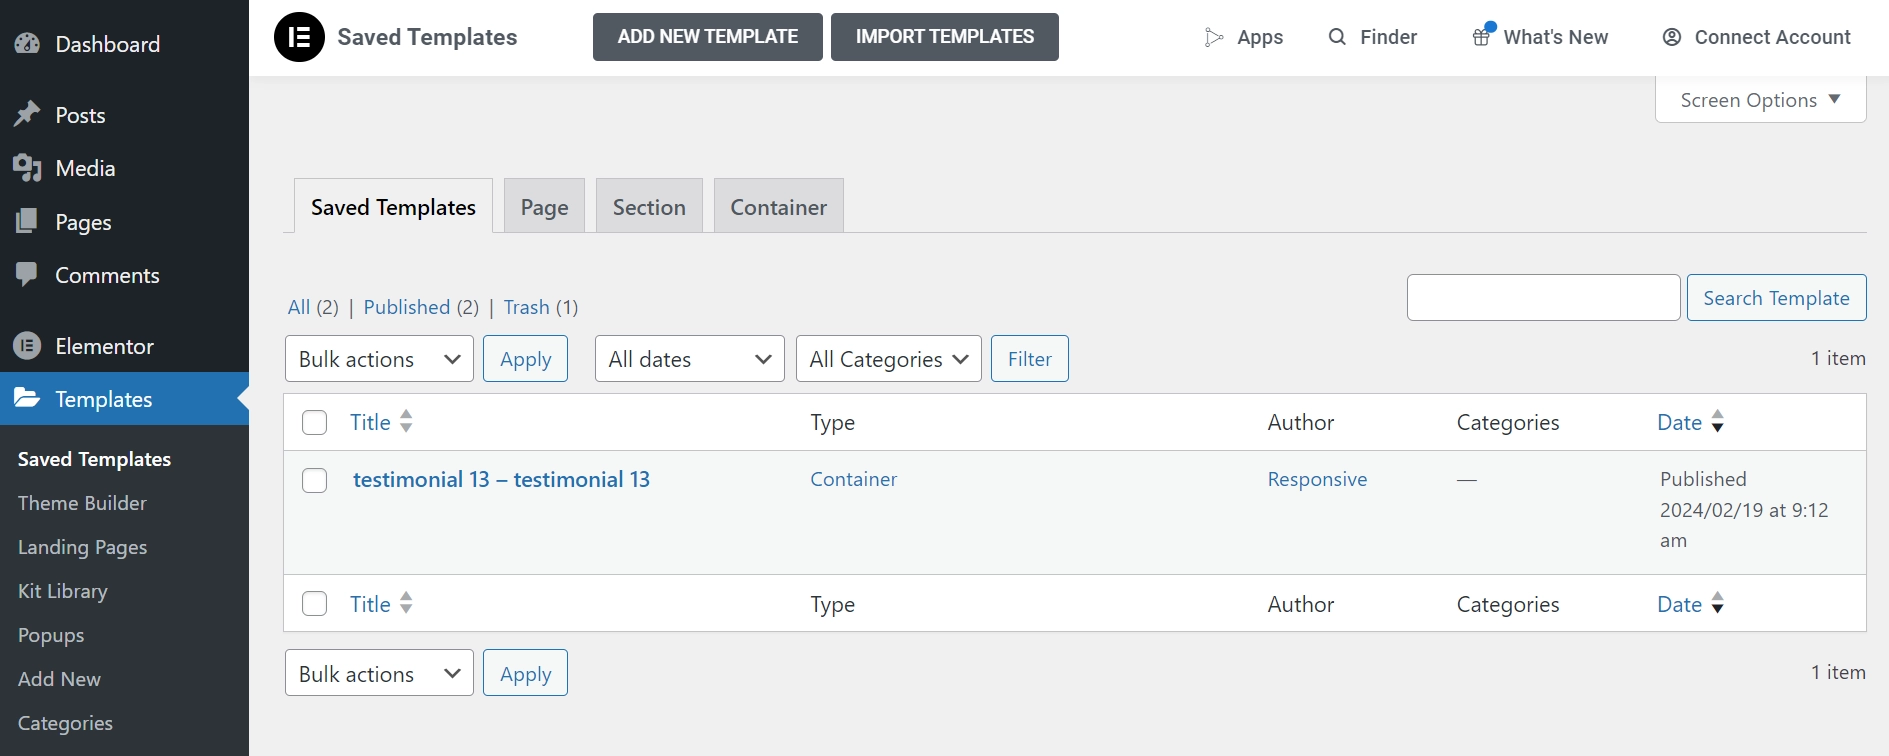Click the Connect Account user icon
The height and width of the screenshot is (756, 1889).
click(1672, 37)
